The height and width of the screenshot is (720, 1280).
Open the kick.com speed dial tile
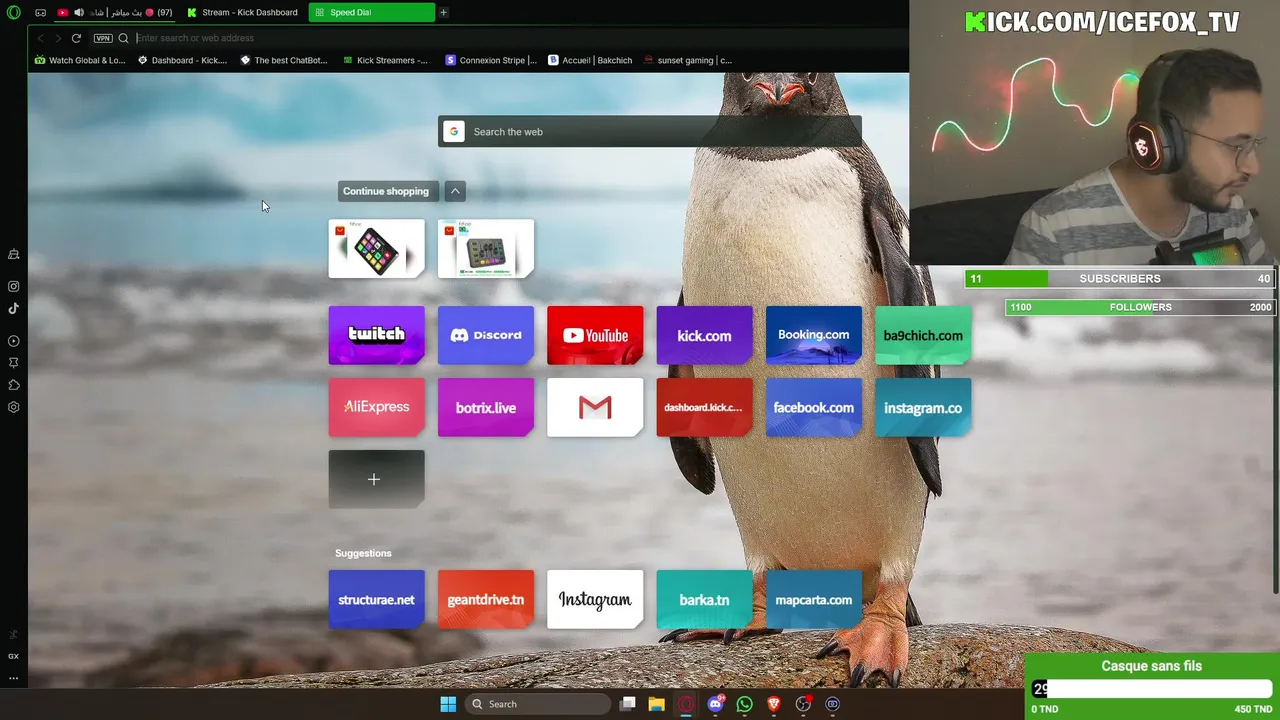(x=704, y=335)
